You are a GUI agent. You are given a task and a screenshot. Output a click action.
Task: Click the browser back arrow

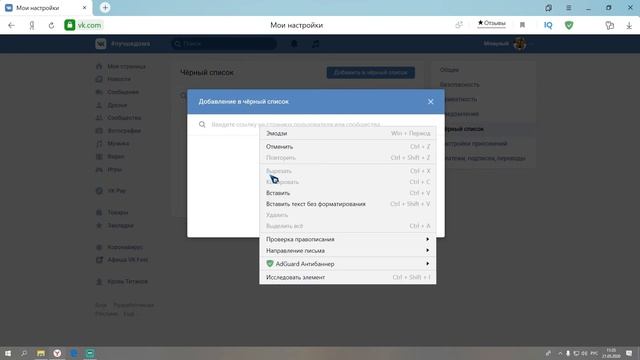click(x=11, y=25)
